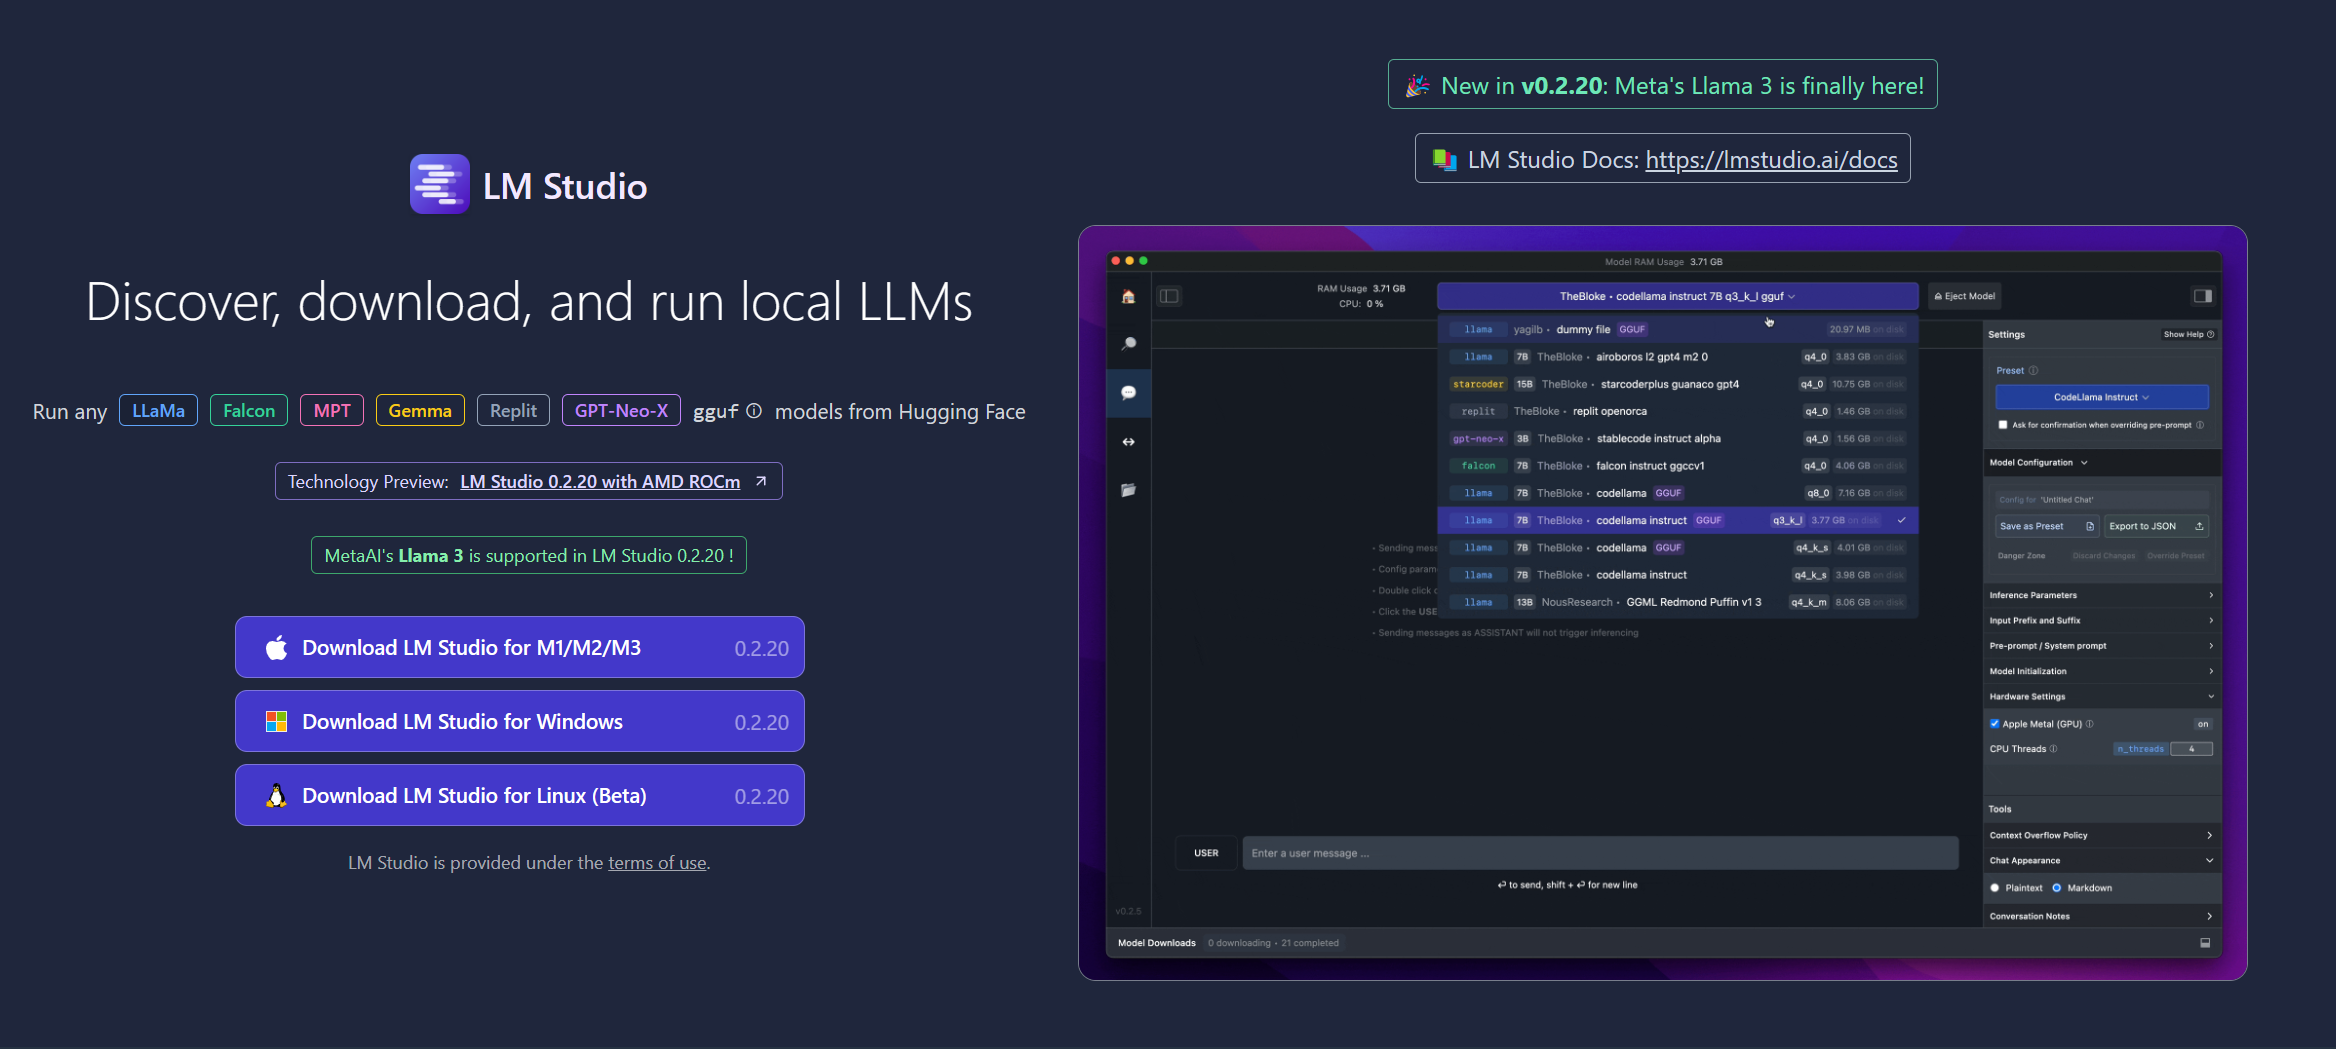Select the AI Chat speech bubble icon
Viewport: 2336px width, 1049px height.
point(1128,393)
